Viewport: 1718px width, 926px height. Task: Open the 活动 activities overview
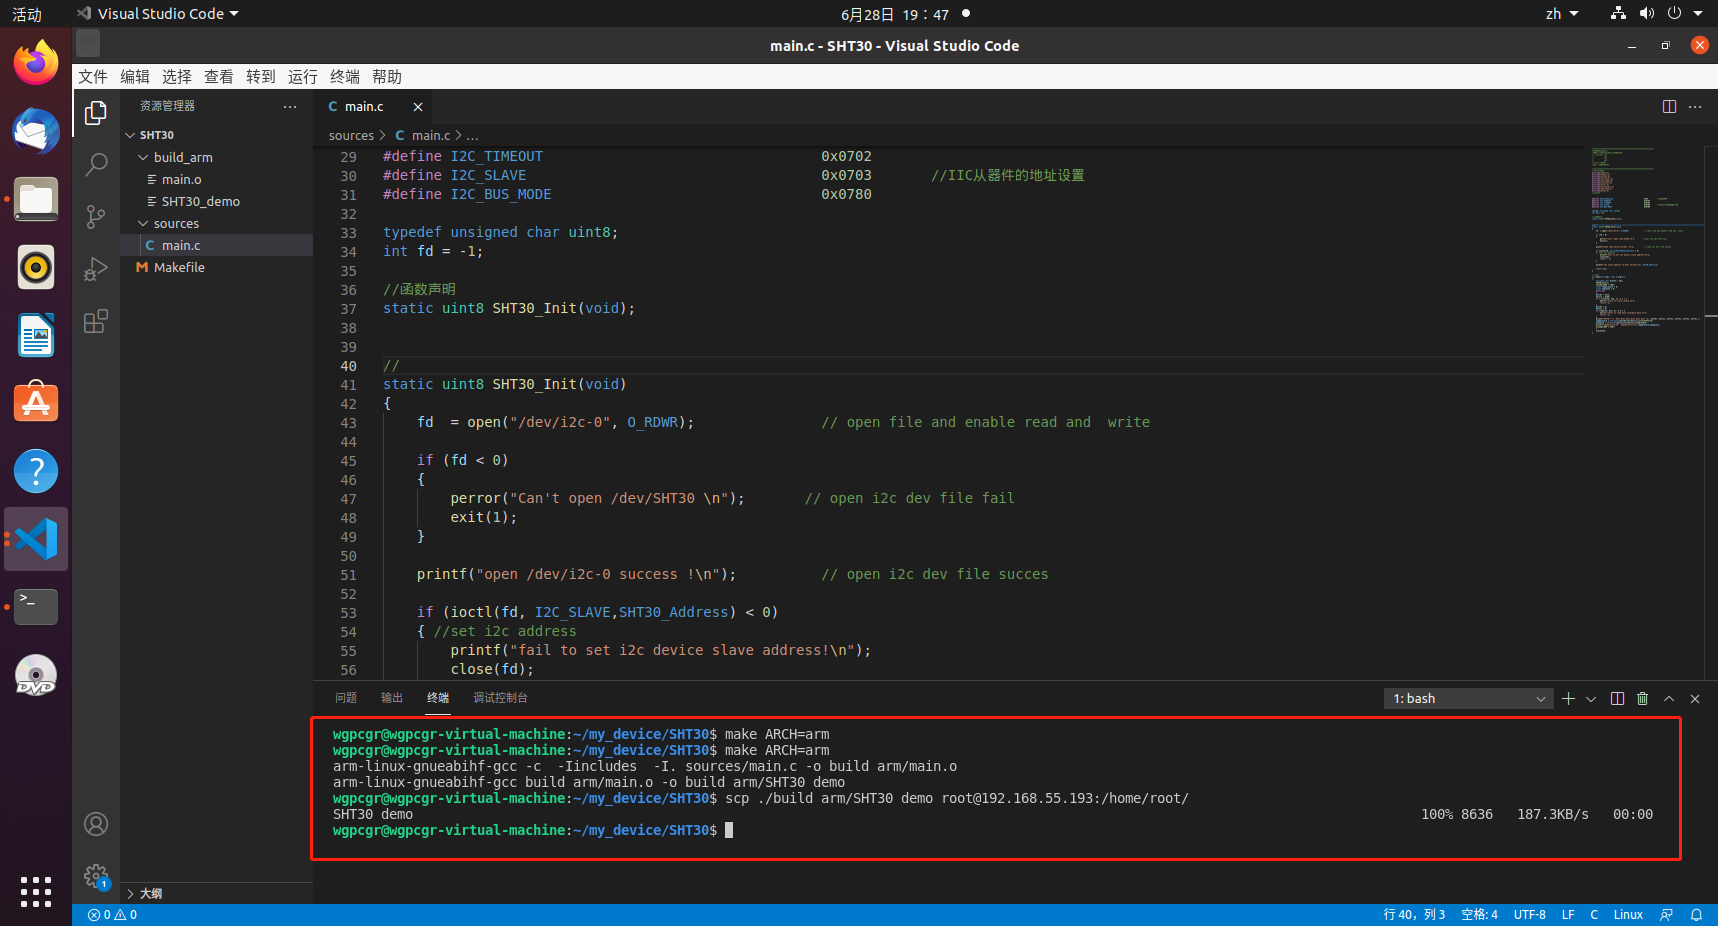pyautogui.click(x=27, y=14)
